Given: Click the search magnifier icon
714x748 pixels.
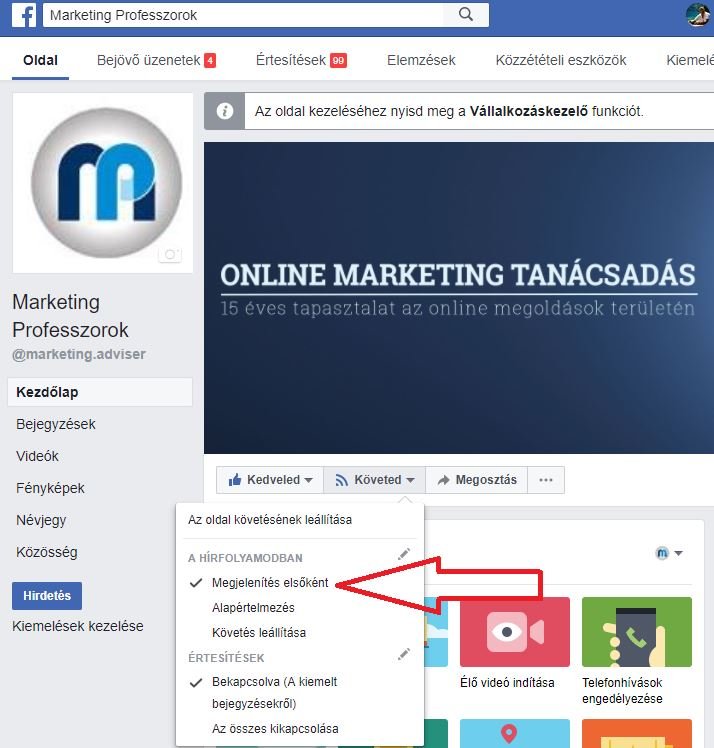Looking at the screenshot, I should (466, 15).
